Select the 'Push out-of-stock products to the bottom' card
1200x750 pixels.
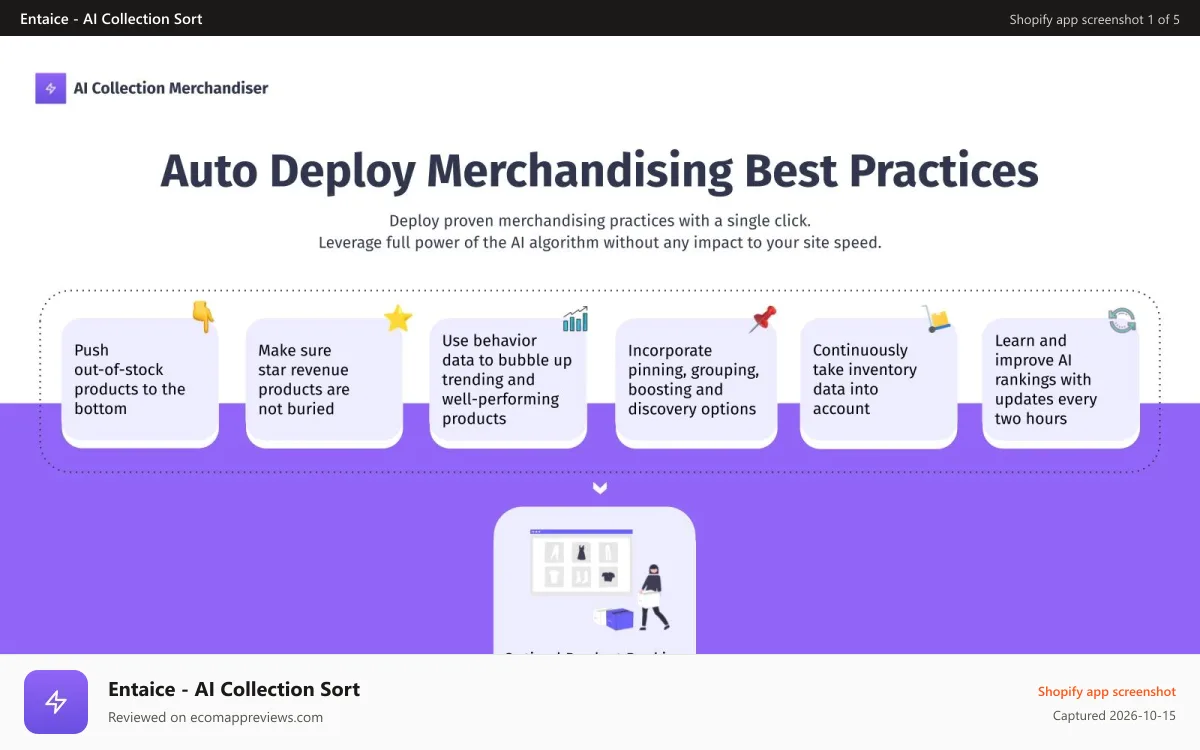pyautogui.click(x=140, y=383)
